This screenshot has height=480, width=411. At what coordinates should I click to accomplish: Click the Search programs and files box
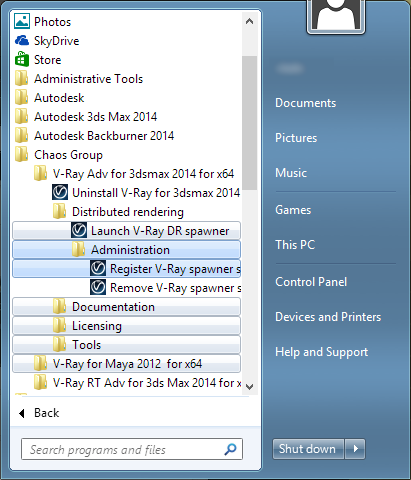132,449
